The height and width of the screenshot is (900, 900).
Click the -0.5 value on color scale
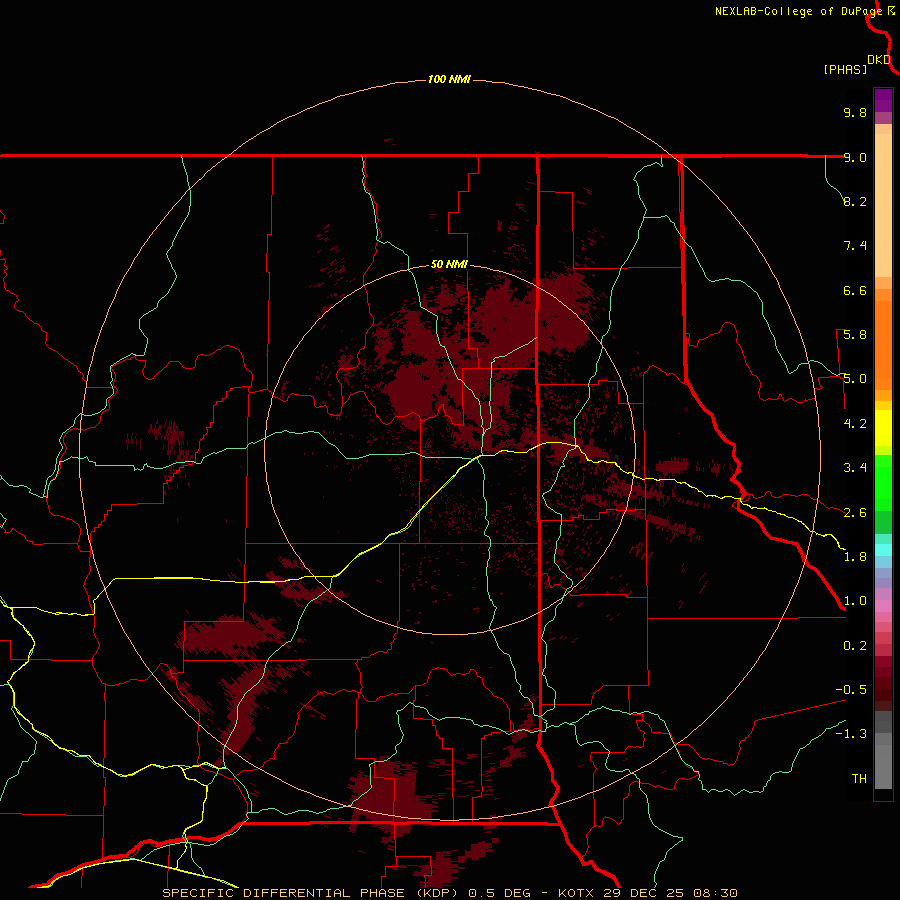(851, 690)
